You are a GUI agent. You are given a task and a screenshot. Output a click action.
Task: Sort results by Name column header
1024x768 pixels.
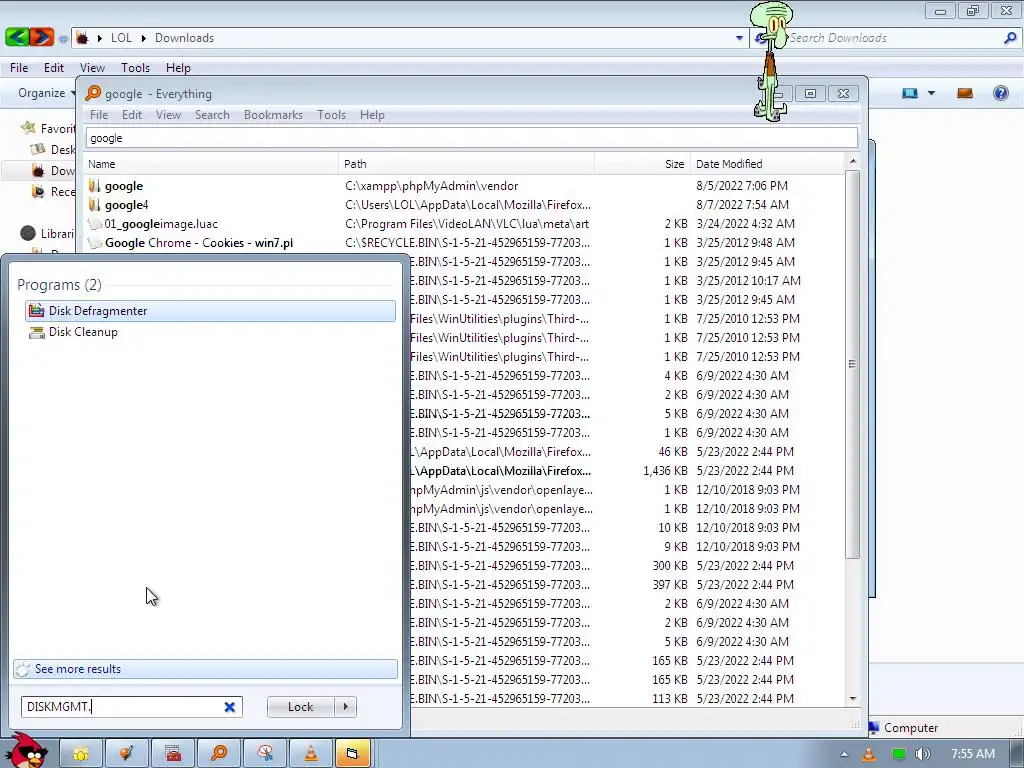(211, 164)
